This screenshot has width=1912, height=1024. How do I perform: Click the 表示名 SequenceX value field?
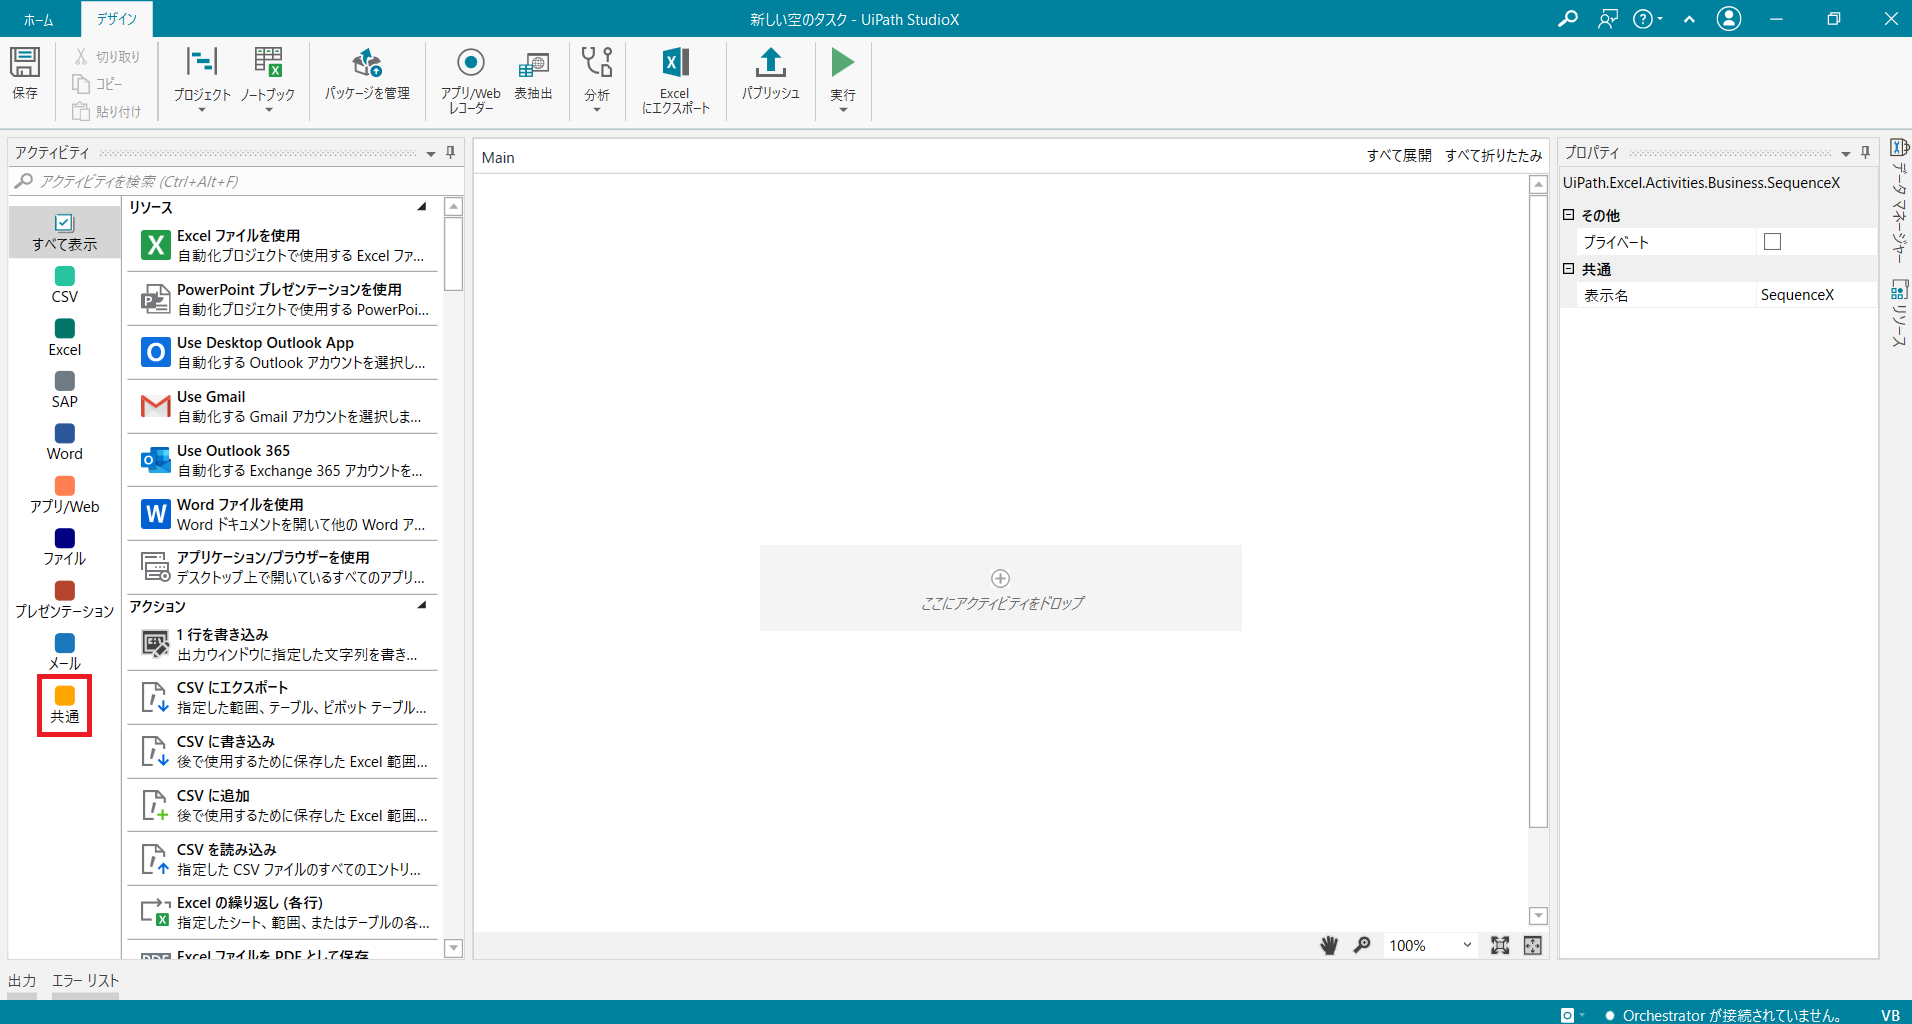[1815, 295]
